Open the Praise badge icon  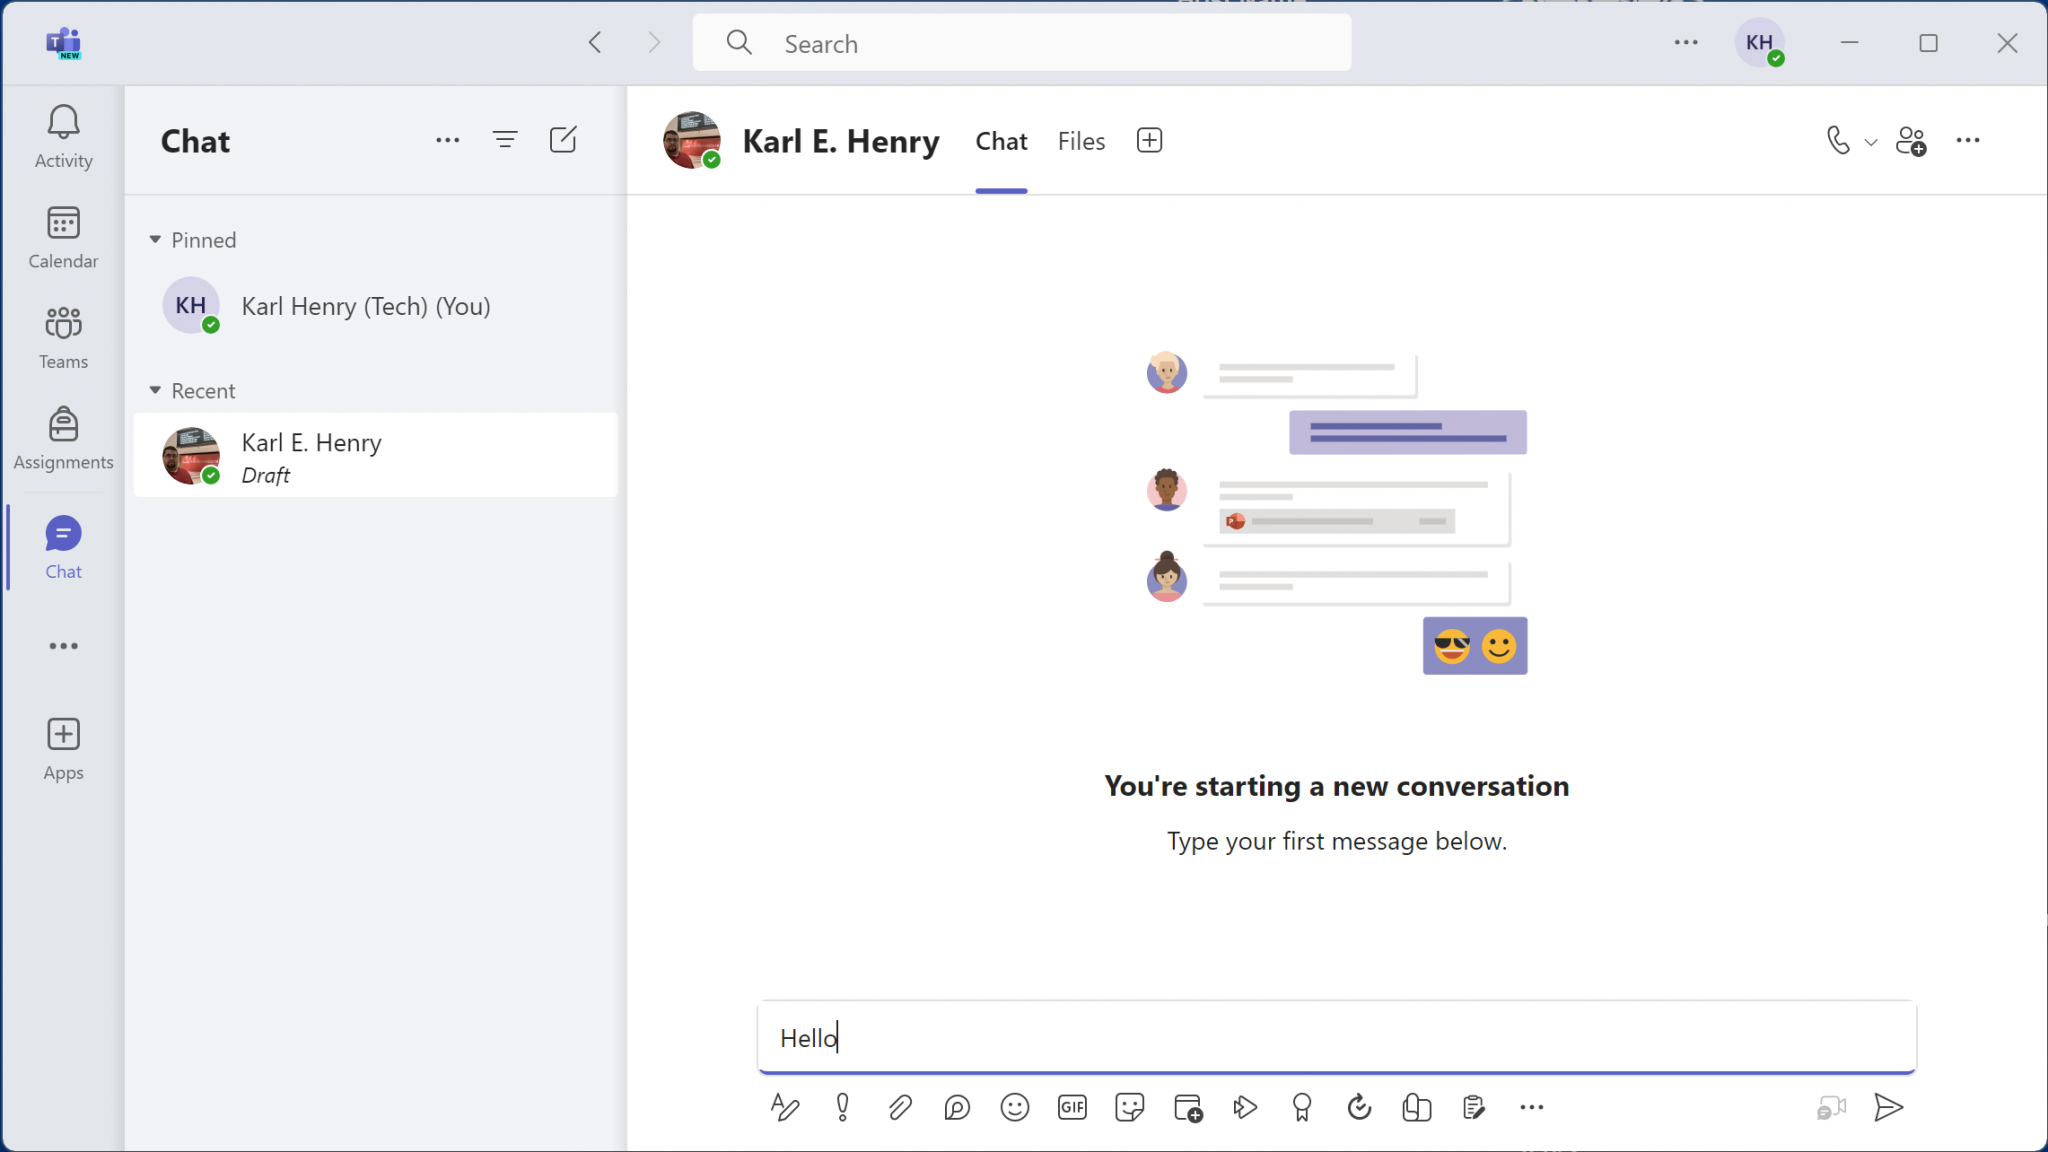(1301, 1107)
